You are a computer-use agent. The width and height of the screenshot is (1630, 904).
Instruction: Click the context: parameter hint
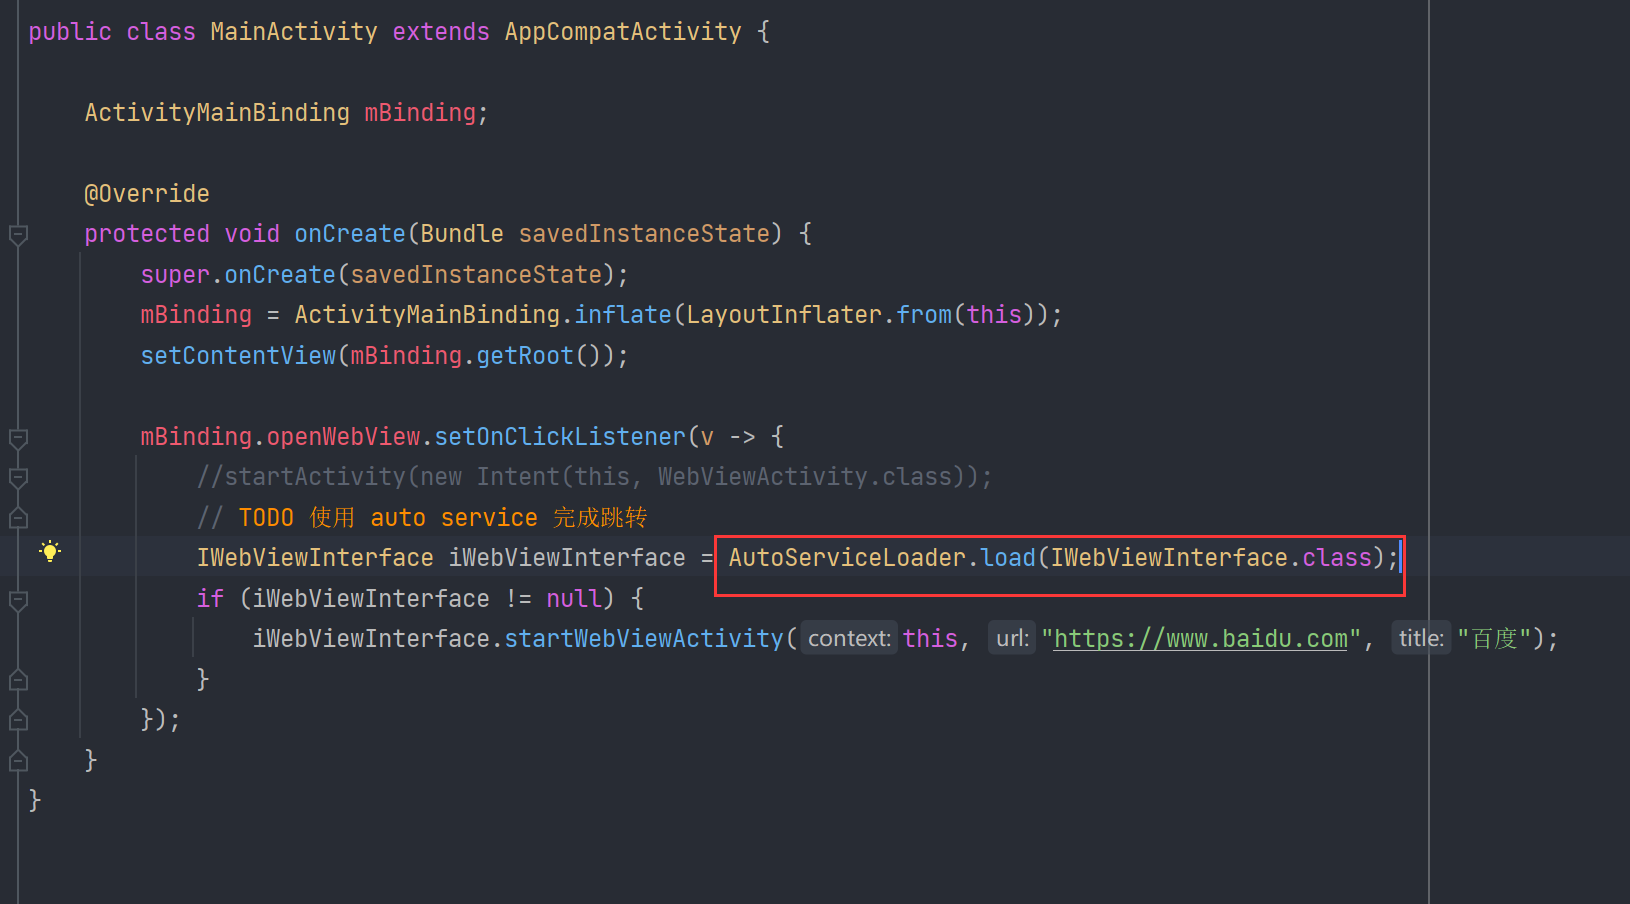pos(847,637)
